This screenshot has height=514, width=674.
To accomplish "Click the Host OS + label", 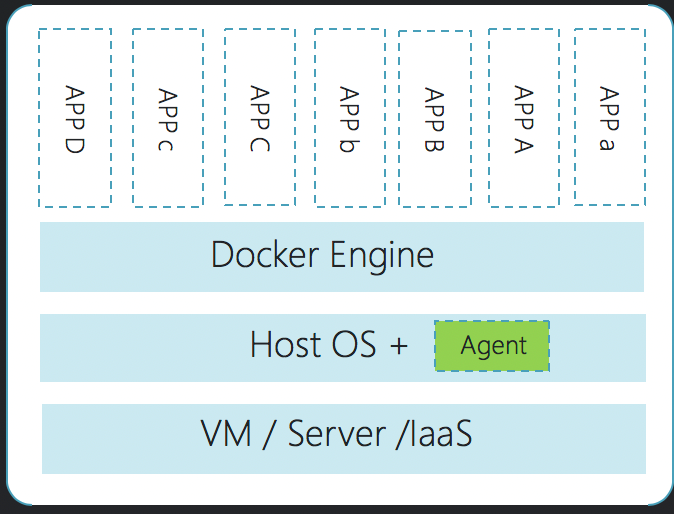I will [x=329, y=345].
